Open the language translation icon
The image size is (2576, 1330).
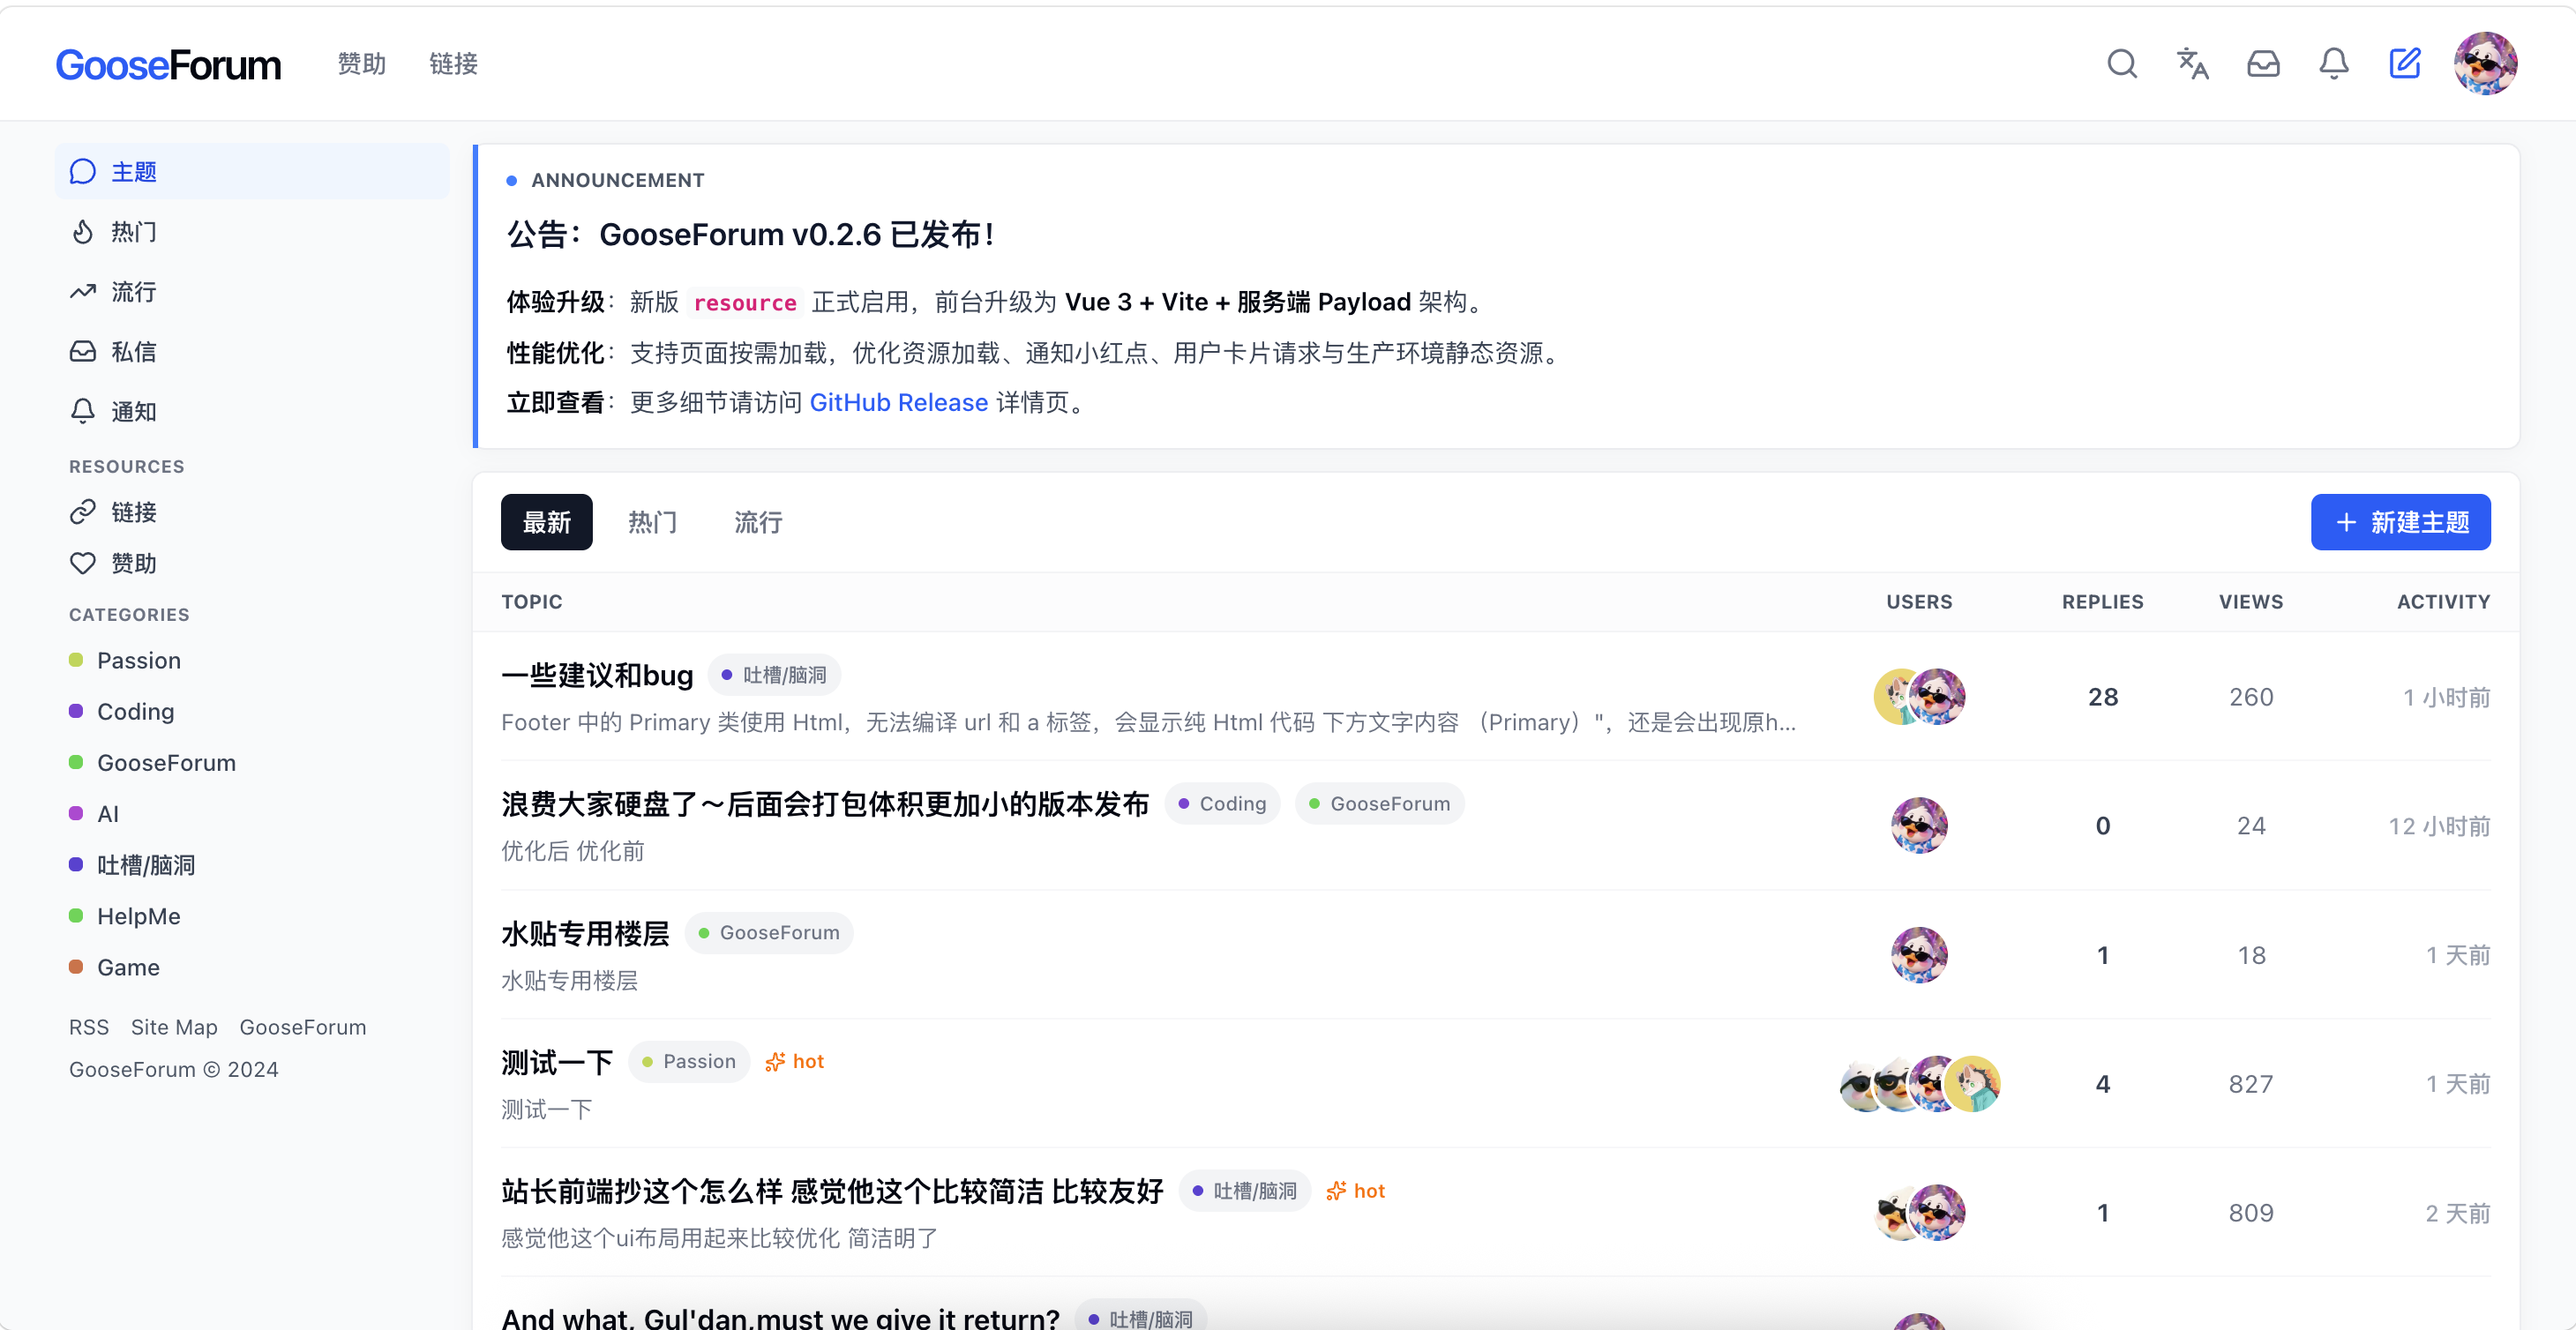pos(2192,64)
